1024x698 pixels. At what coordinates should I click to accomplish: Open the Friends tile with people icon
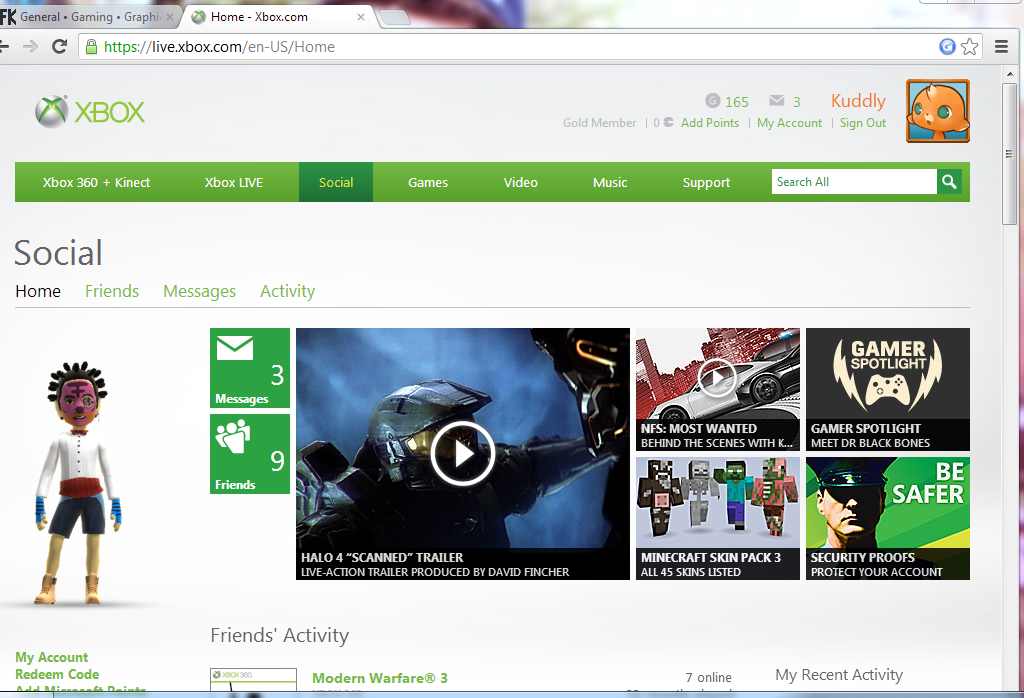pyautogui.click(x=249, y=454)
